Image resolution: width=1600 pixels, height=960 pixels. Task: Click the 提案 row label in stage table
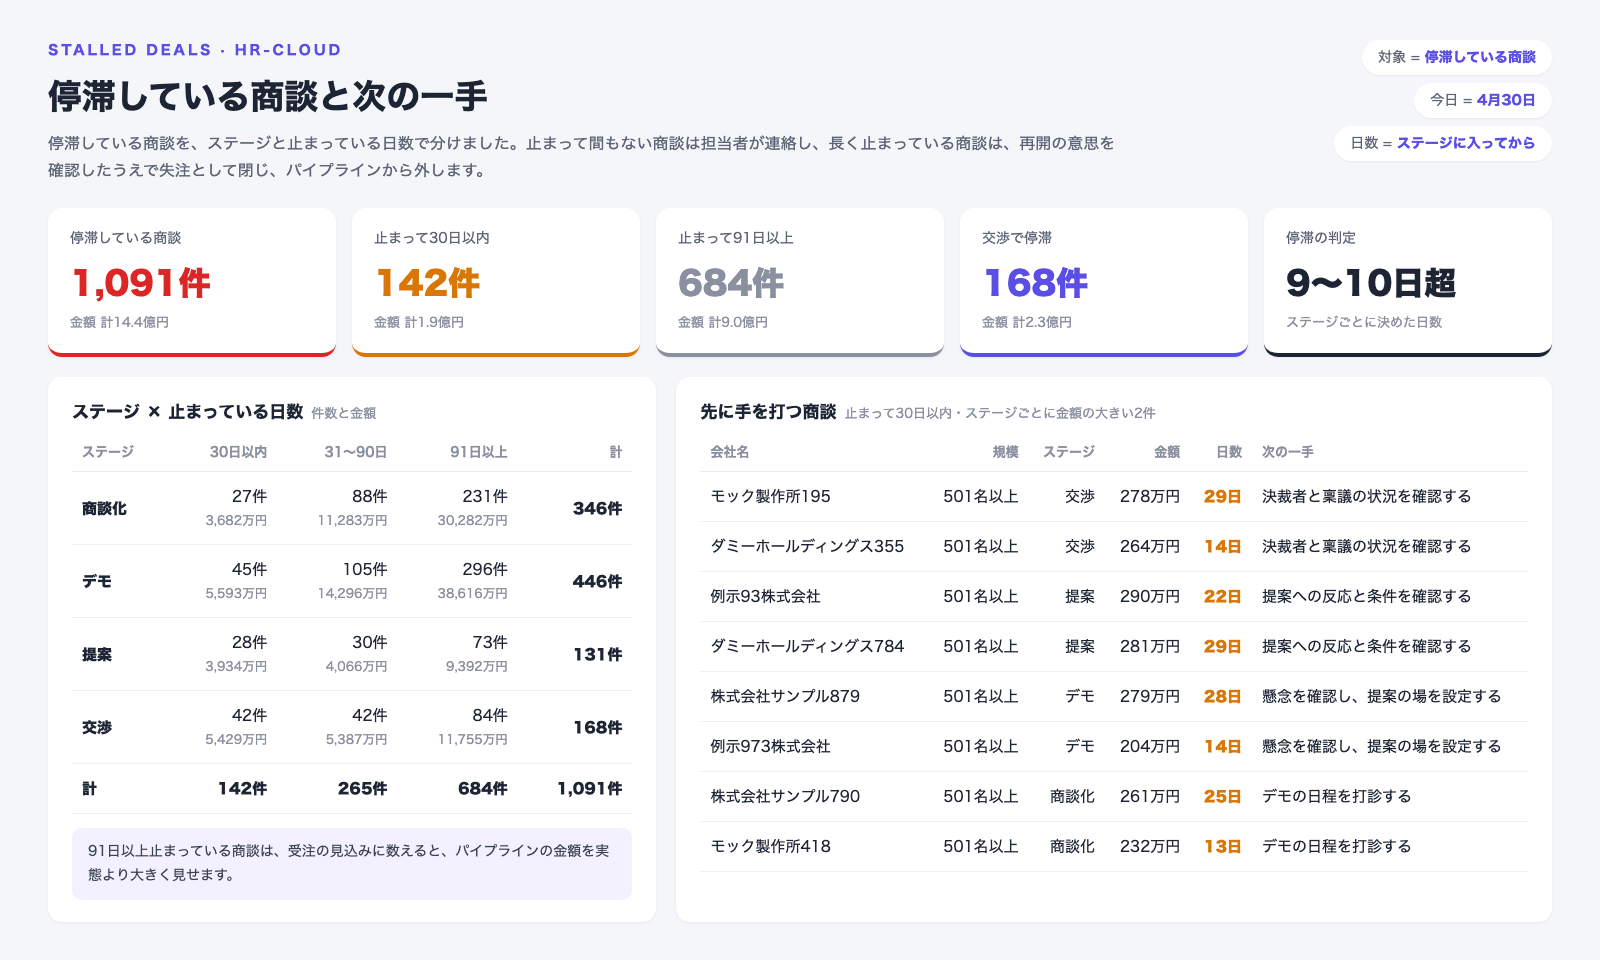tap(97, 654)
